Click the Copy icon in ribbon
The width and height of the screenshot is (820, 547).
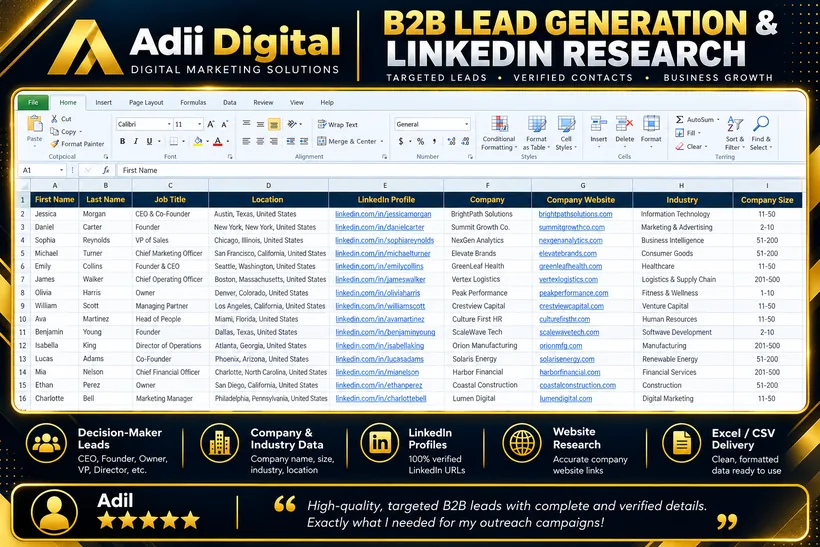coord(54,131)
